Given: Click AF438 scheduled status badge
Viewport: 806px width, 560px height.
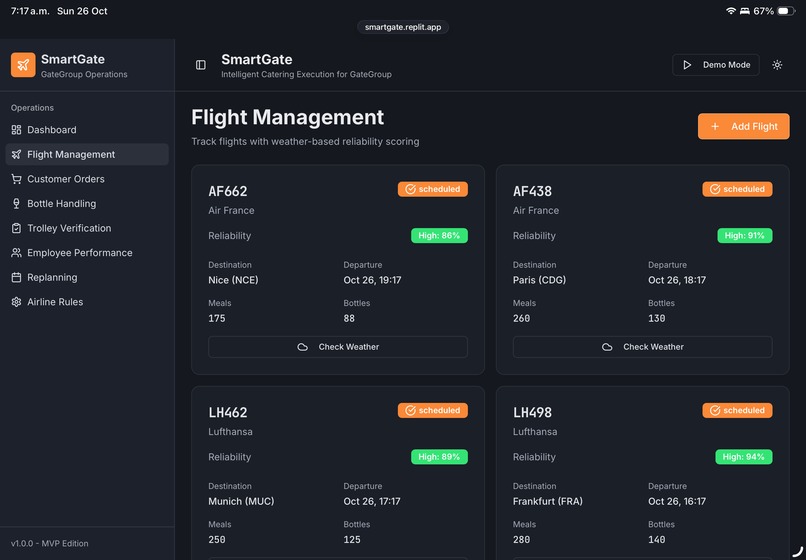Looking at the screenshot, I should tap(737, 189).
